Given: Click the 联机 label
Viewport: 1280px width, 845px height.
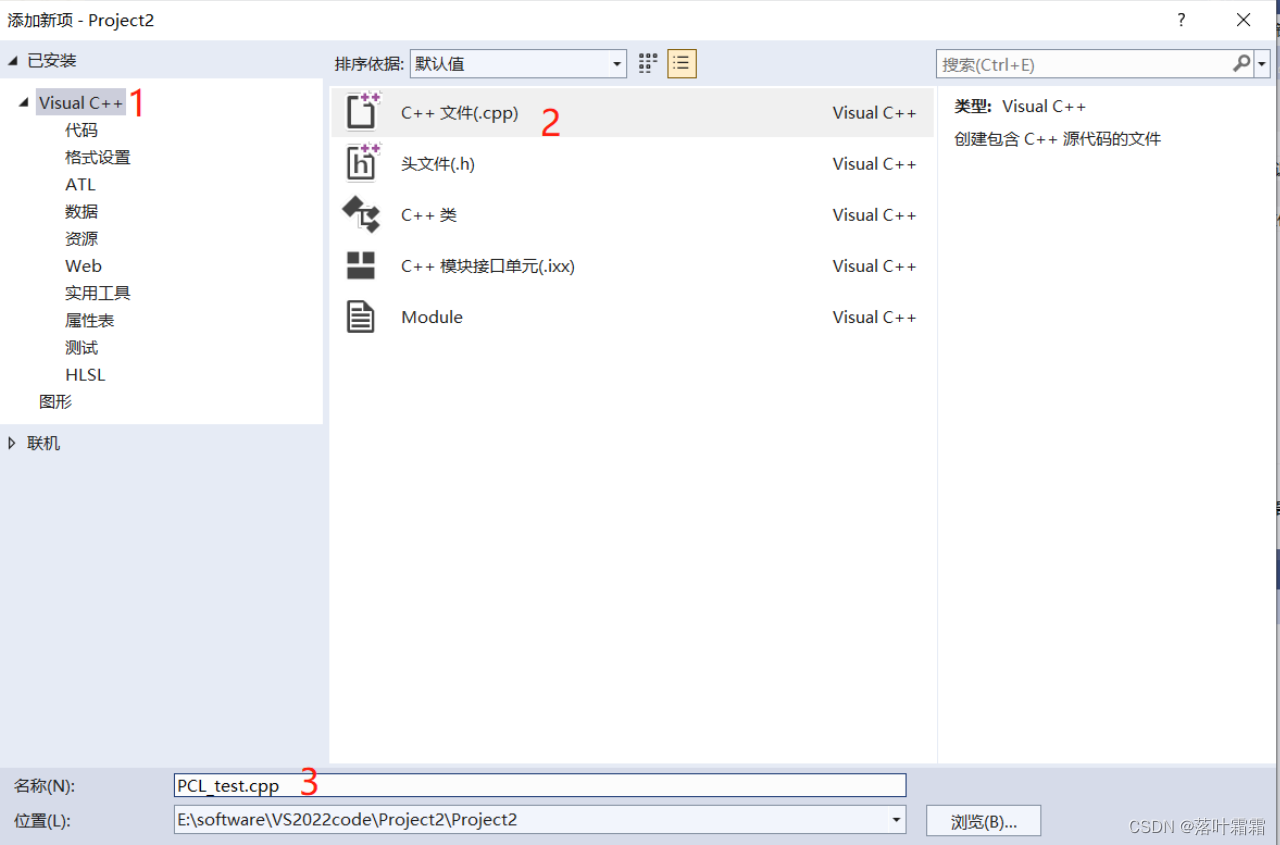Looking at the screenshot, I should 44,443.
